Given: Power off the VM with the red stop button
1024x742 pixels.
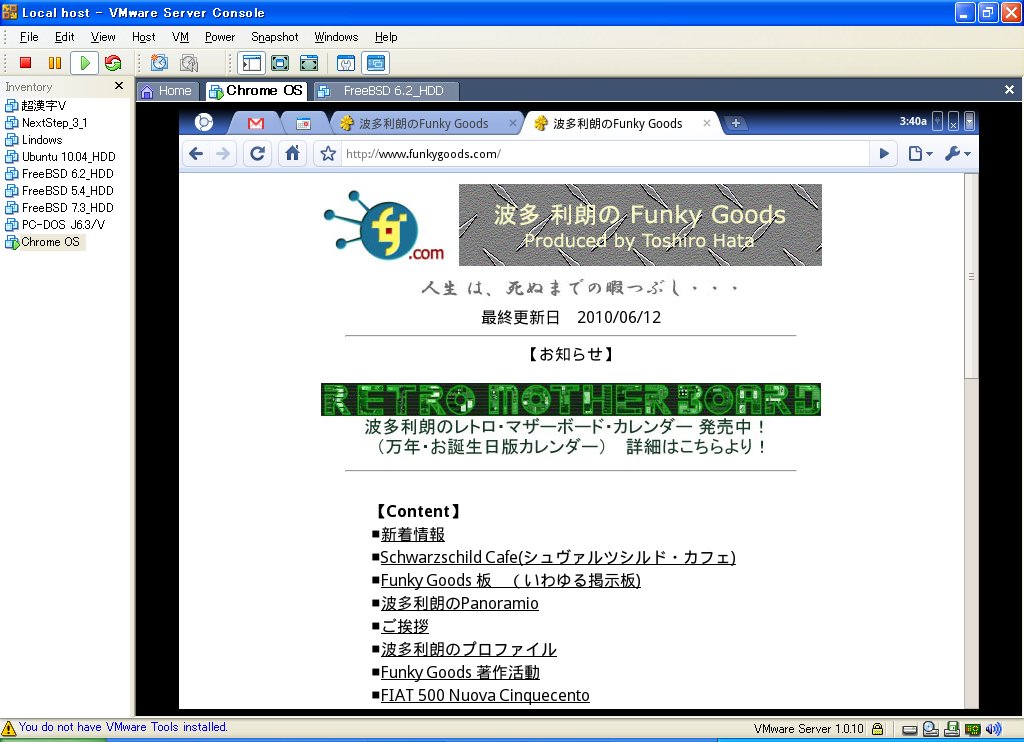Looking at the screenshot, I should pos(25,63).
